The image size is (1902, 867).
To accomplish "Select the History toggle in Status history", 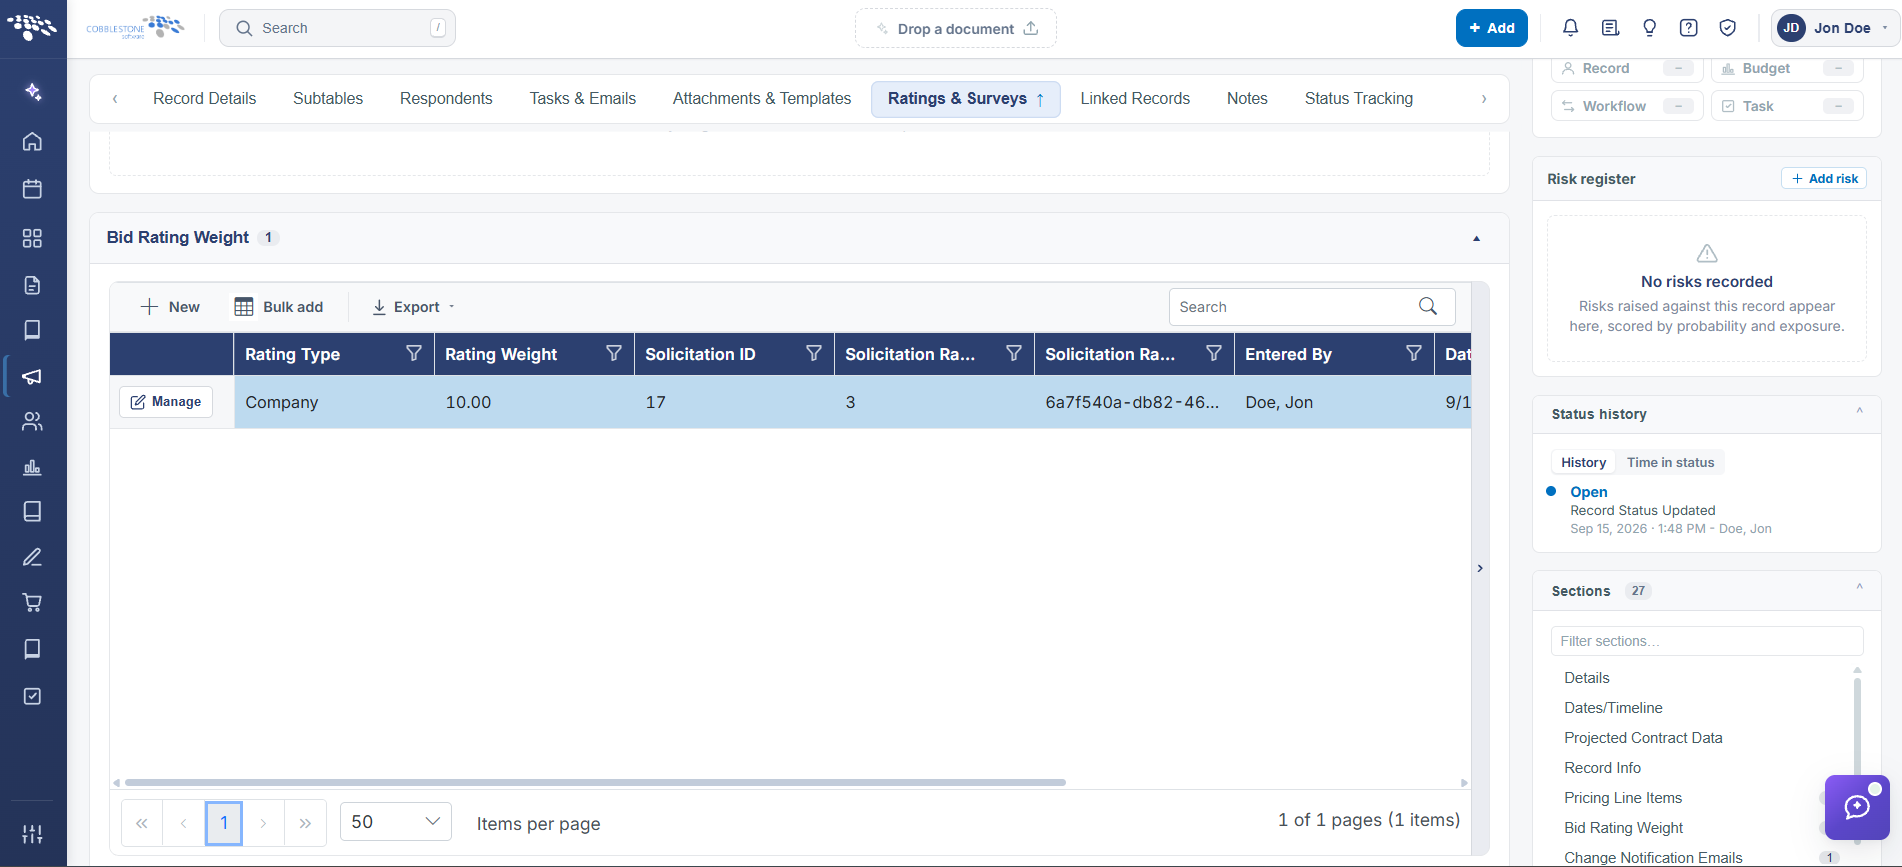I will coord(1583,462).
